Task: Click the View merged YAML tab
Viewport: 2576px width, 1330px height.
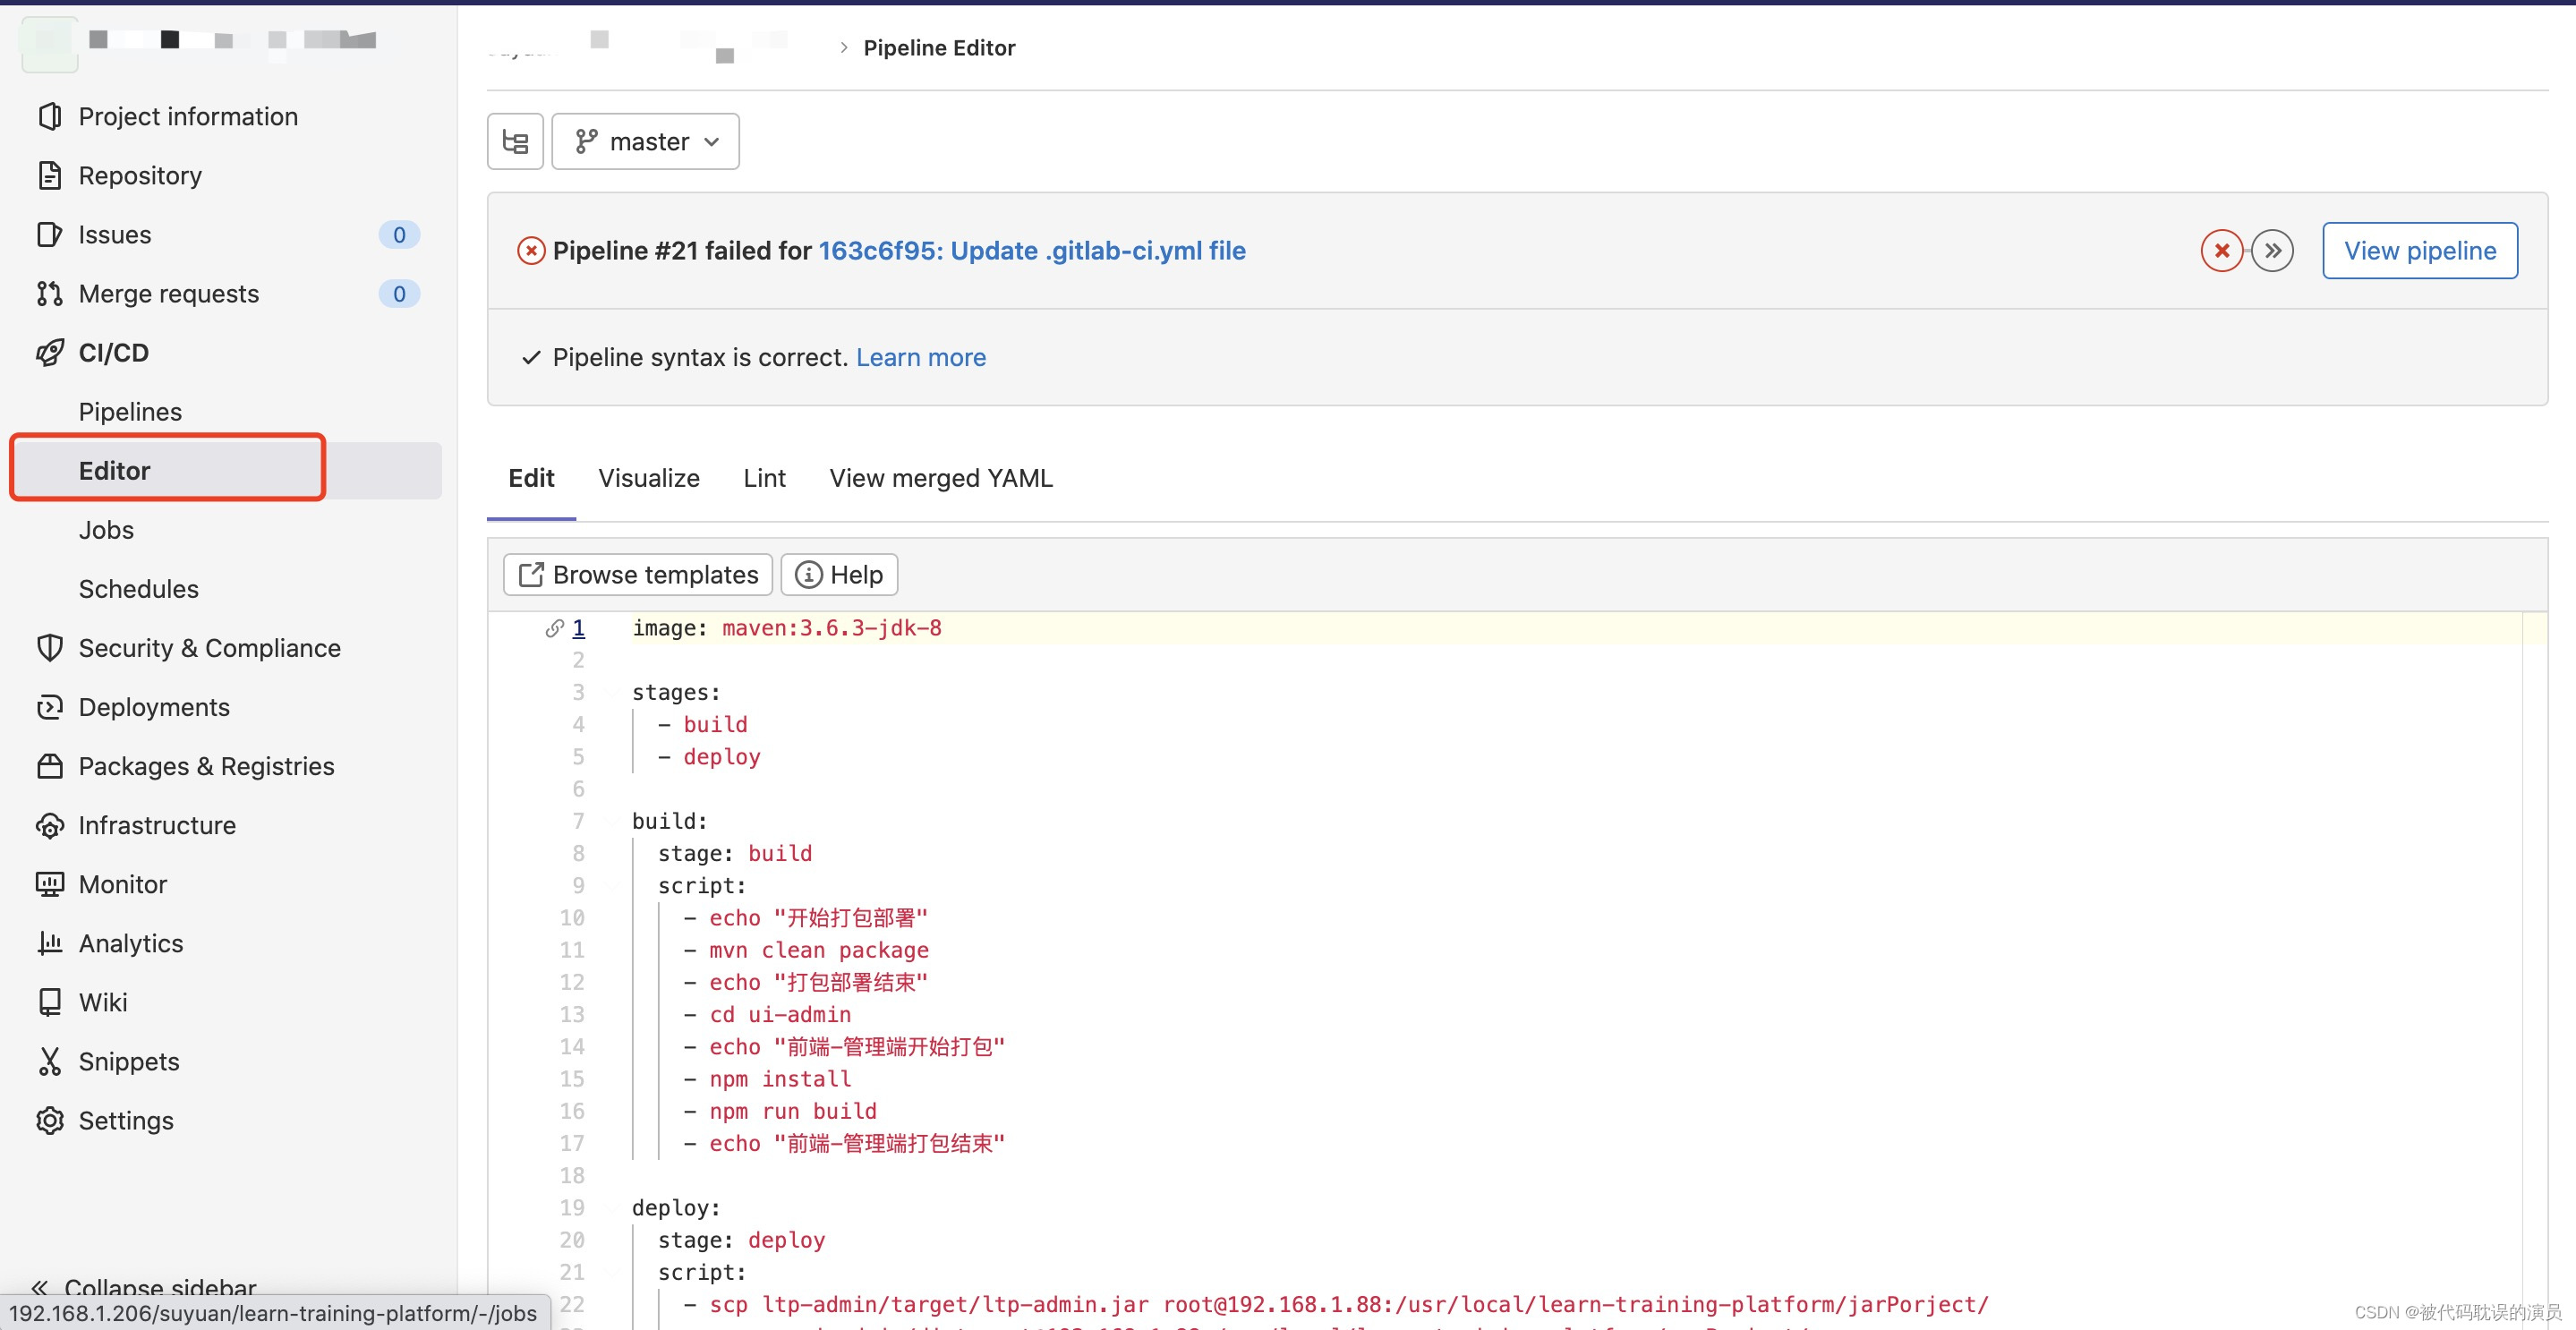Action: tap(940, 477)
